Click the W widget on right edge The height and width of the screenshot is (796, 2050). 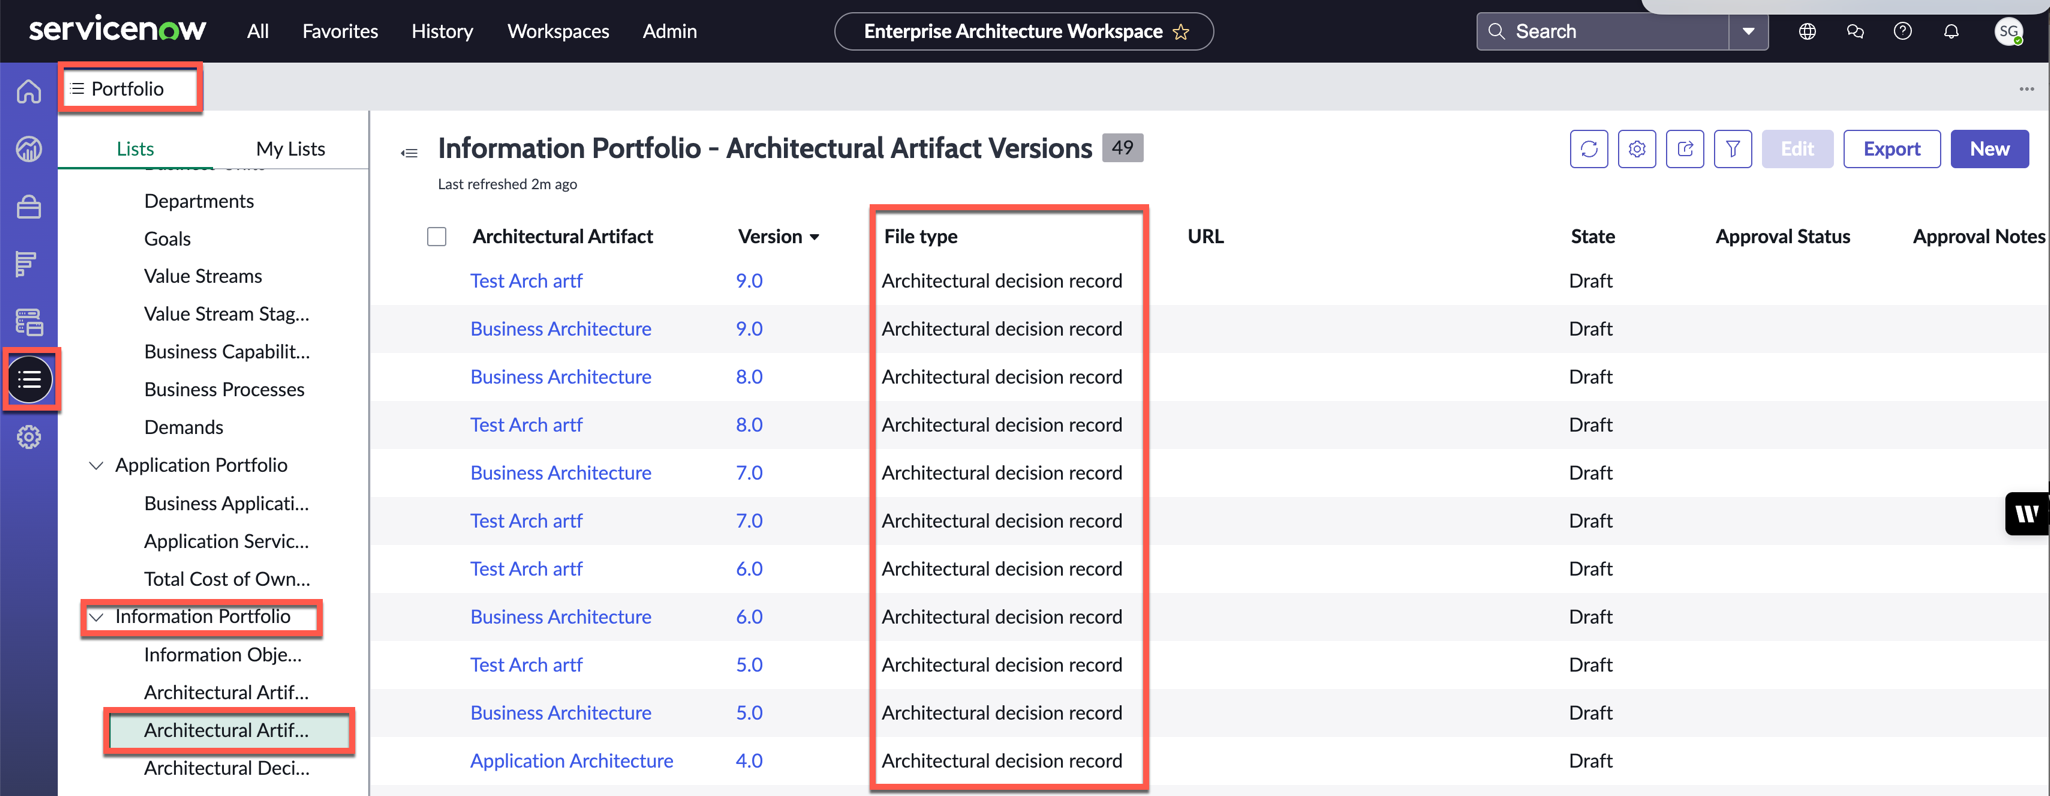pos(2027,514)
